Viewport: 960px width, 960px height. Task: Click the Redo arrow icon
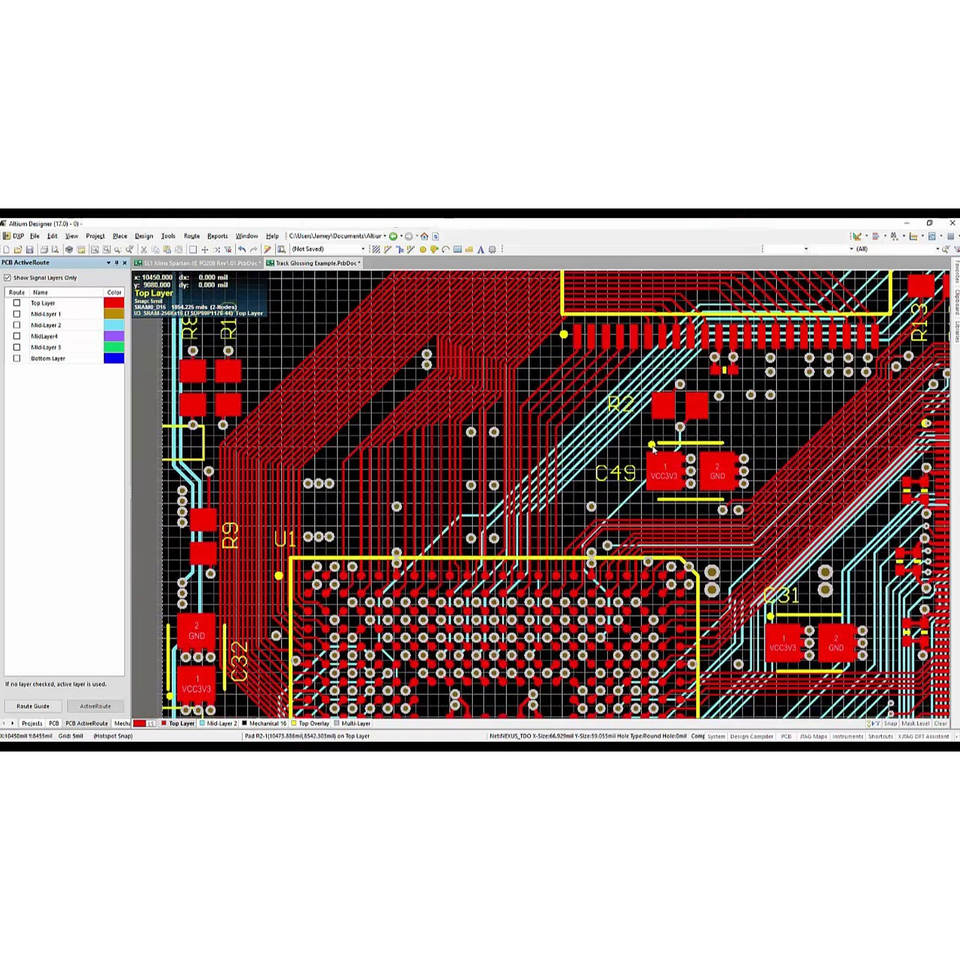253,249
